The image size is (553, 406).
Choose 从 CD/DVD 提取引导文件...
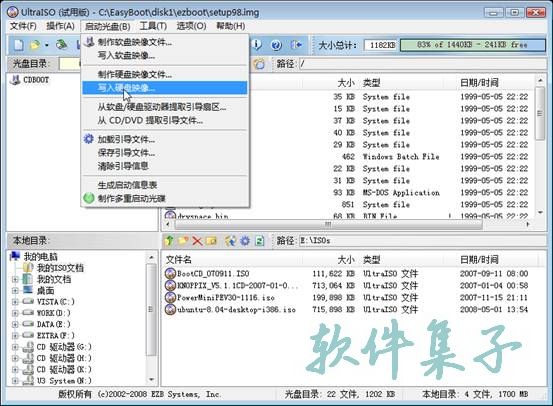[165, 120]
